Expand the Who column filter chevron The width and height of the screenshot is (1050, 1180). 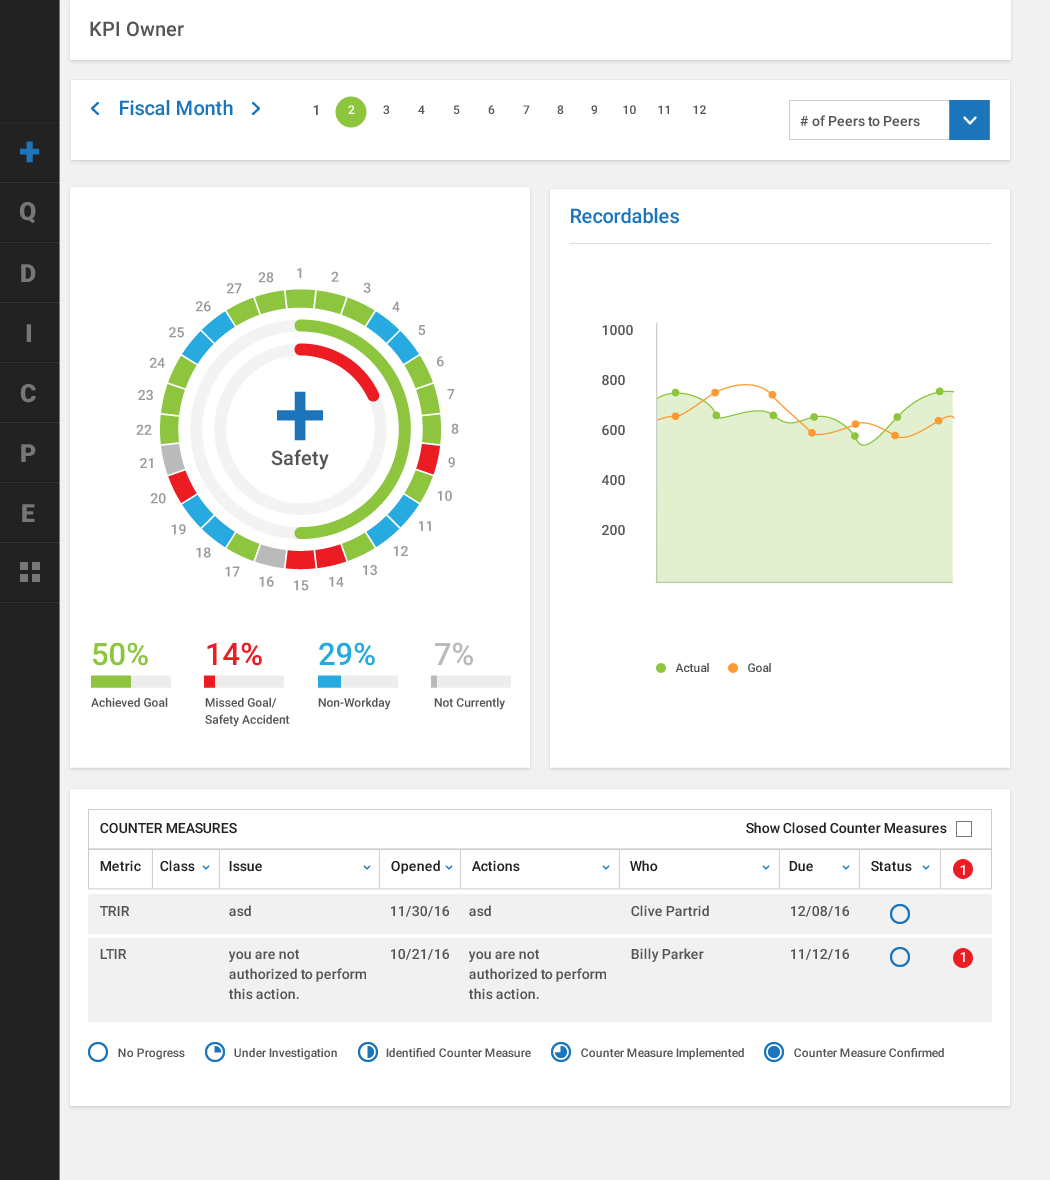coord(766,867)
